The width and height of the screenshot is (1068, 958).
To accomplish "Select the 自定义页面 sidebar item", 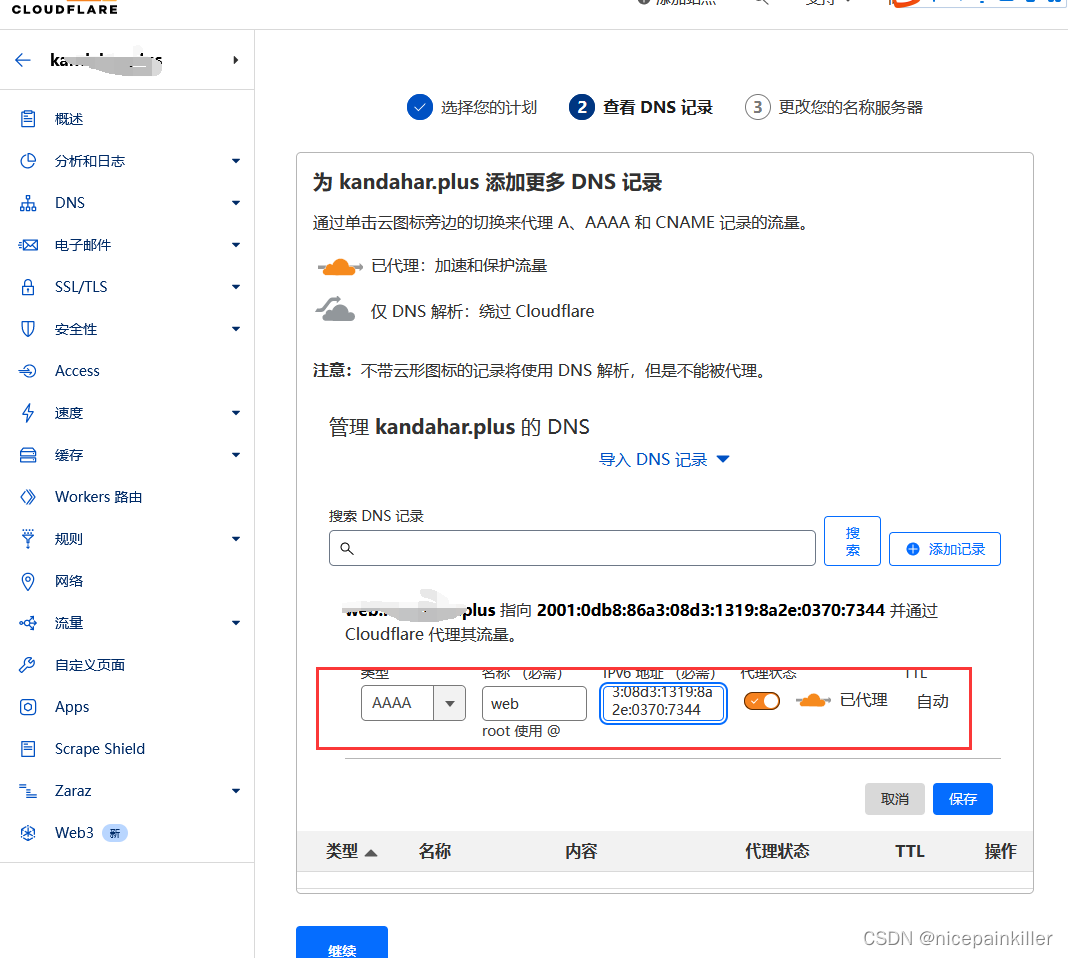I will pos(92,664).
